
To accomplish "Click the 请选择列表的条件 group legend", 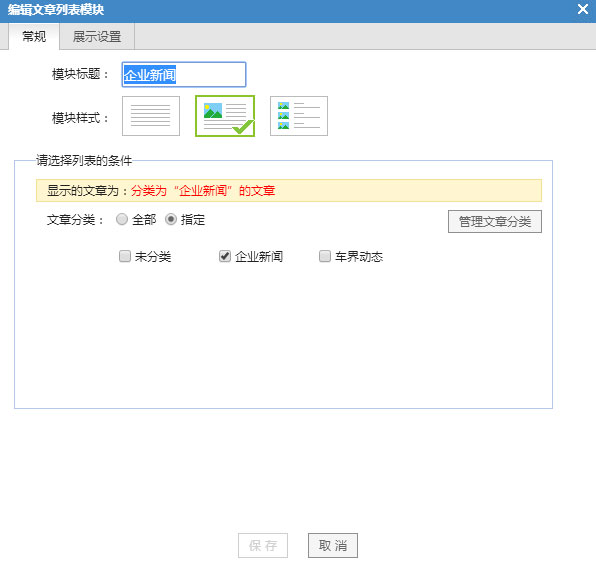I will (84, 161).
